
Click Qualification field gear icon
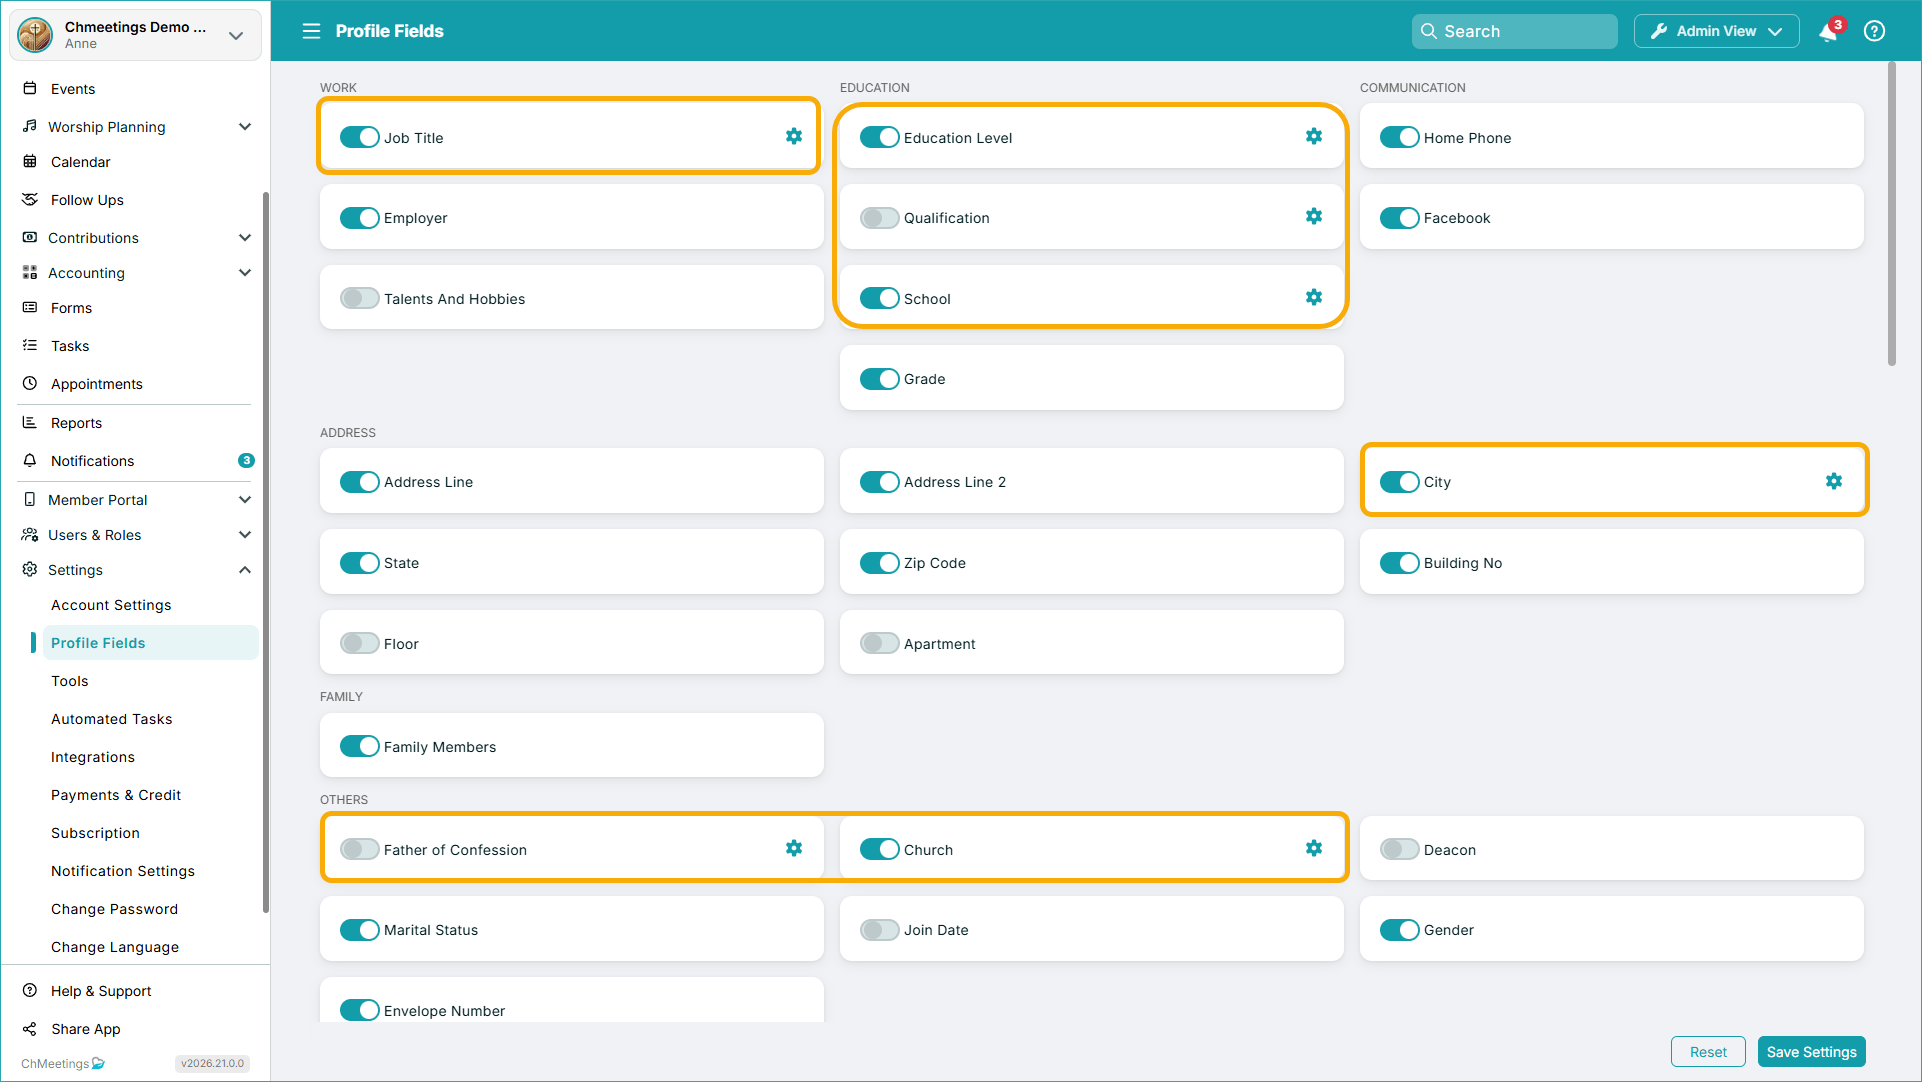pyautogui.click(x=1314, y=216)
